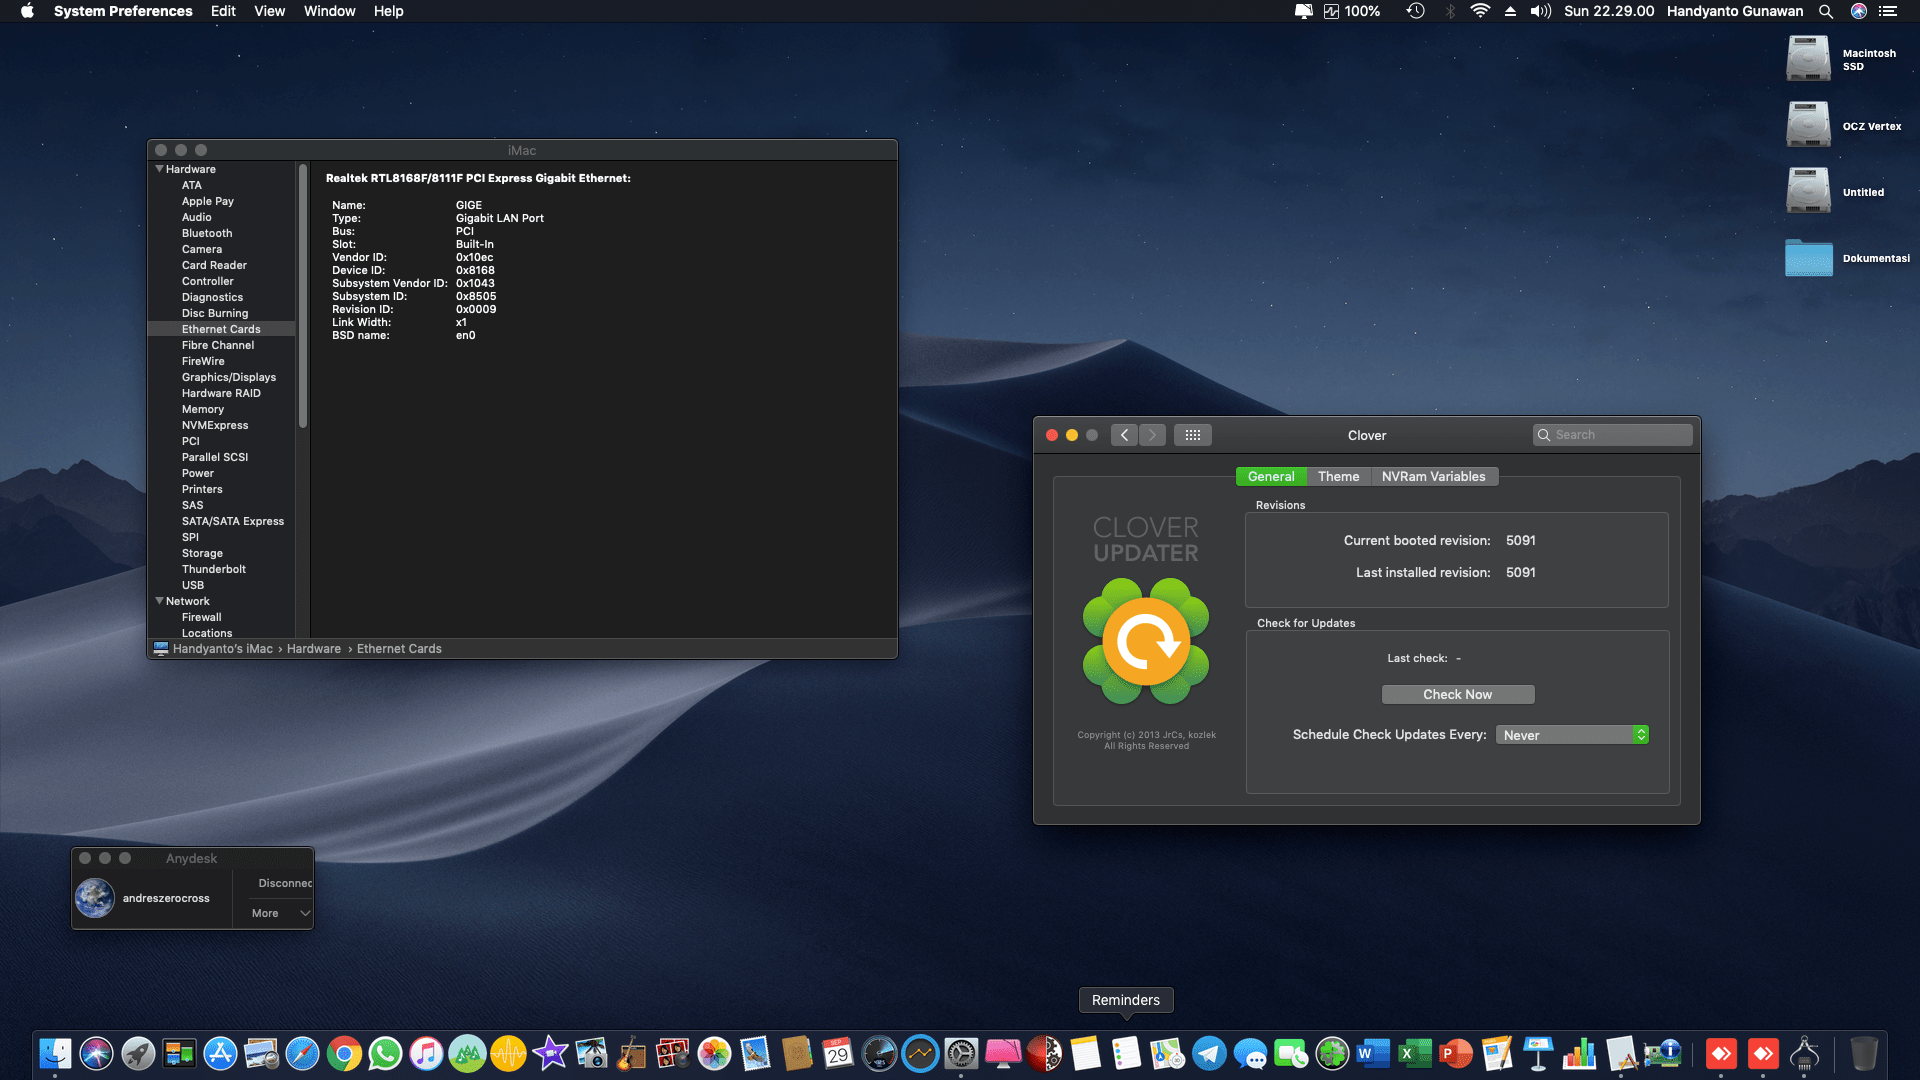This screenshot has height=1080, width=1920.
Task: Open the Window menu in the menu bar
Action: click(x=329, y=11)
